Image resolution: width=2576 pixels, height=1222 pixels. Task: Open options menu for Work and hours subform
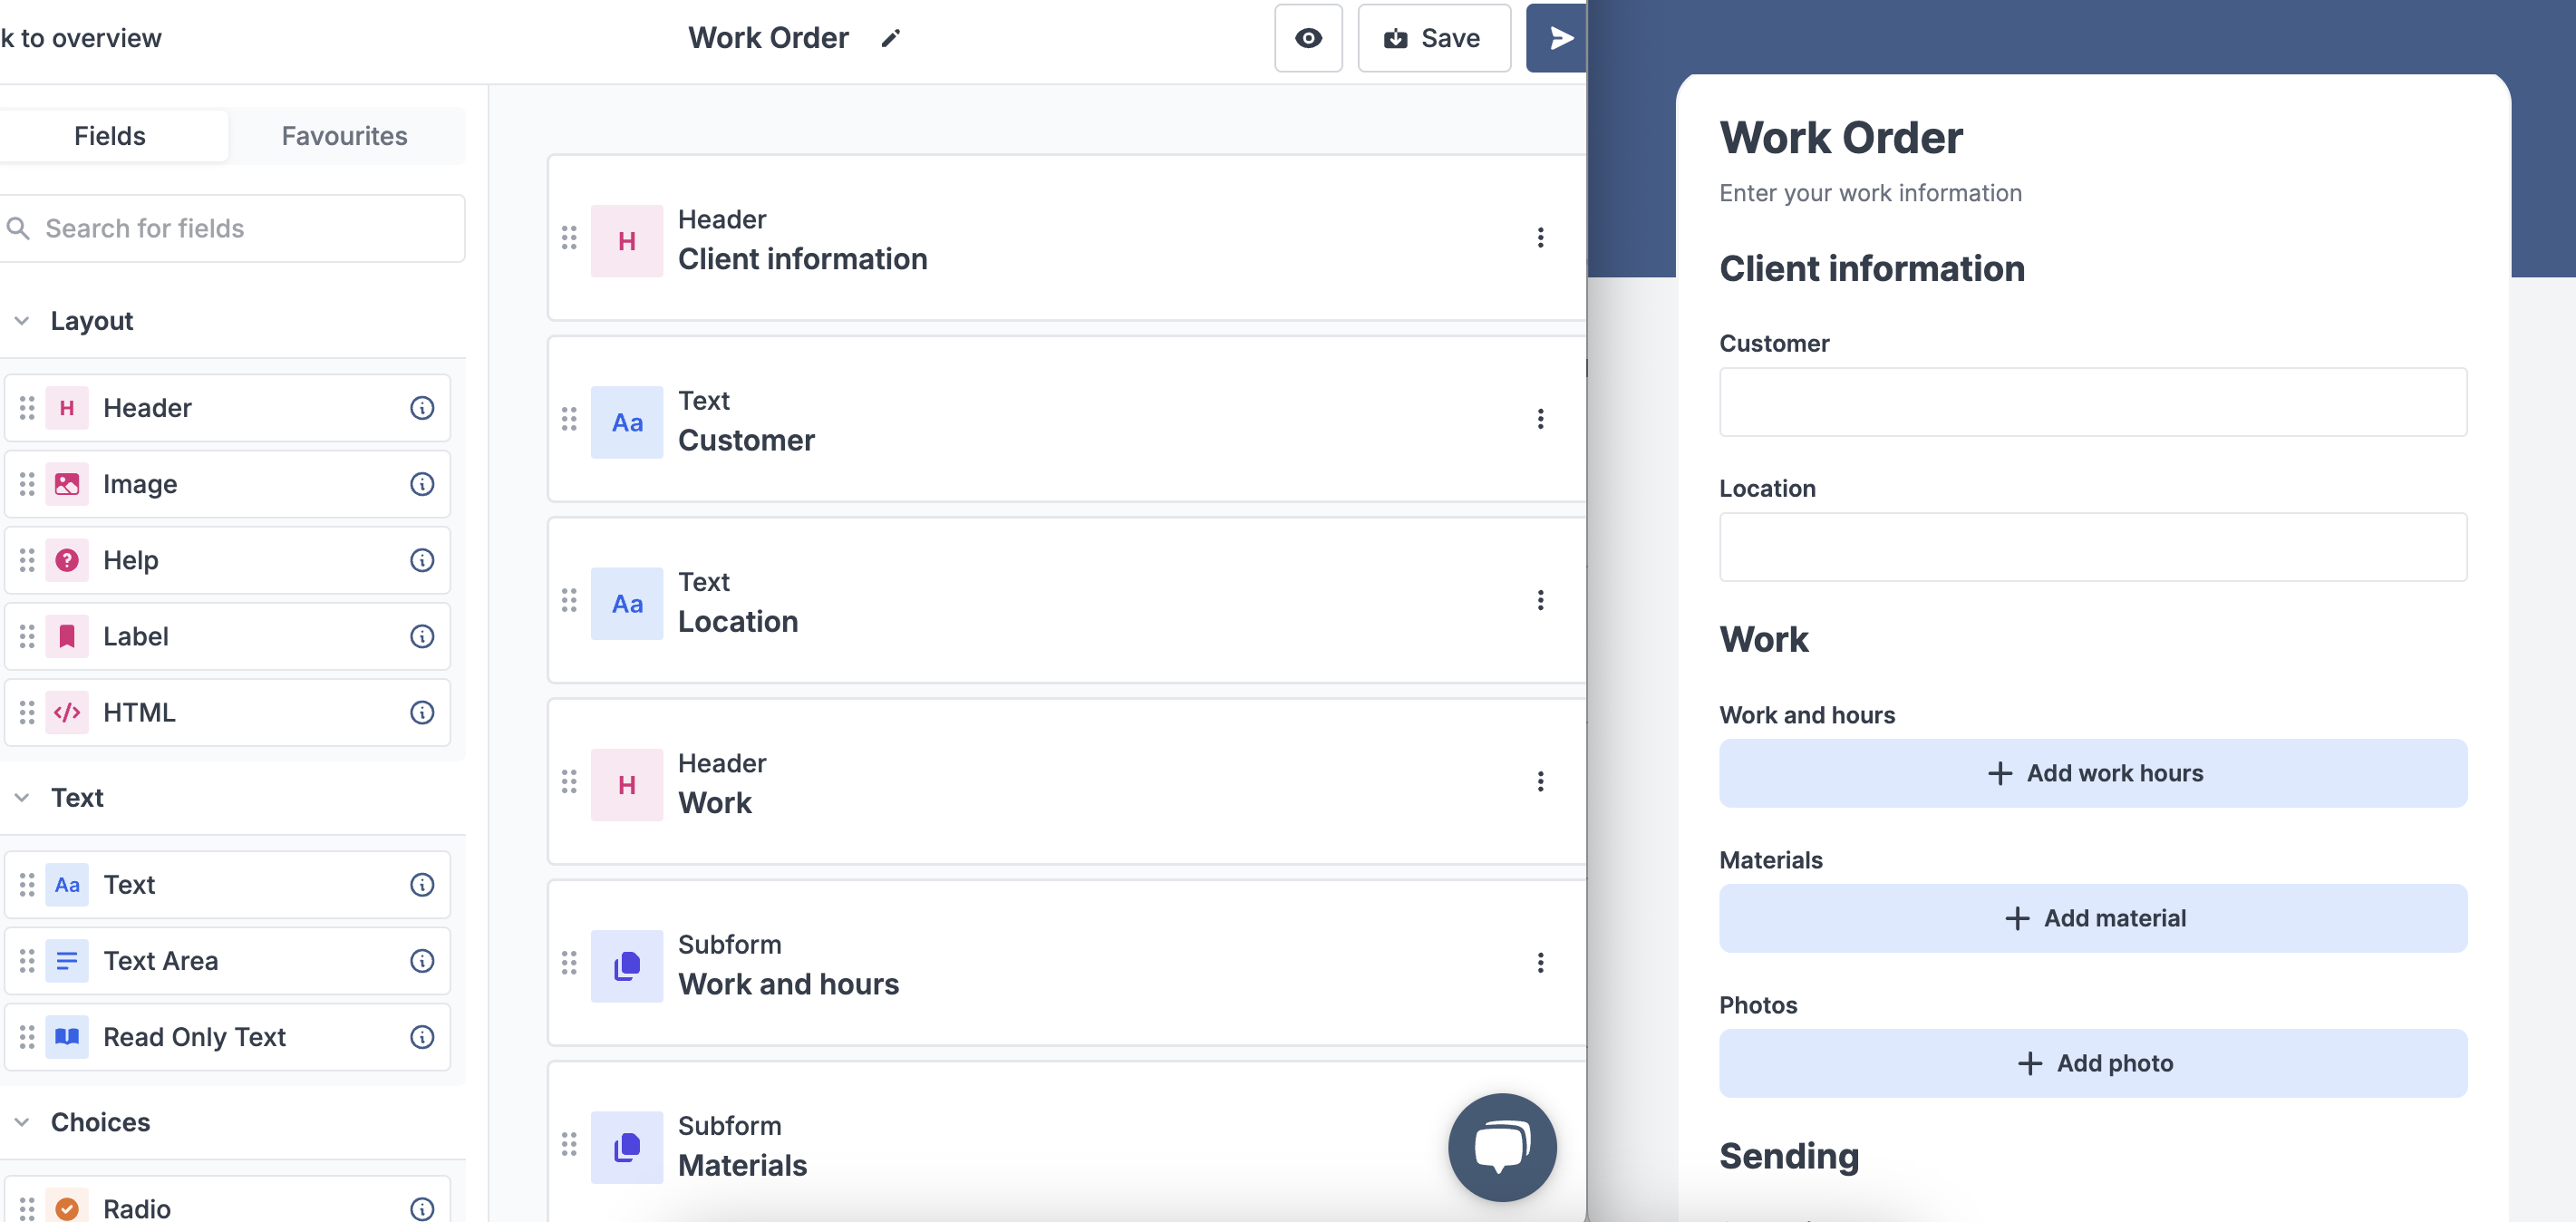point(1540,962)
